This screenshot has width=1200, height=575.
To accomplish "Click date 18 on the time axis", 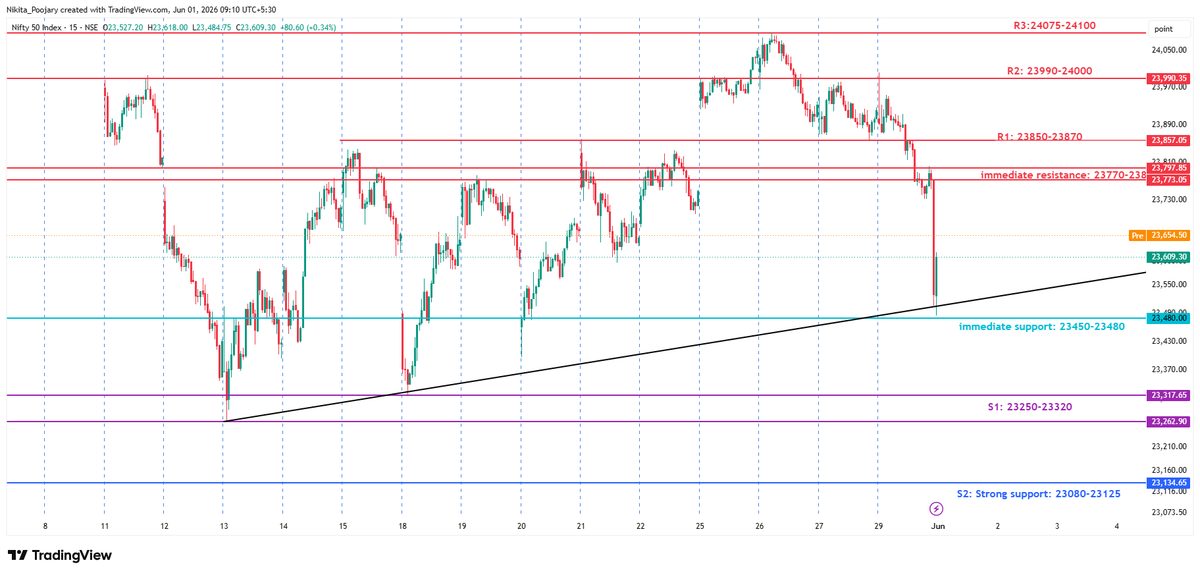I will [402, 525].
